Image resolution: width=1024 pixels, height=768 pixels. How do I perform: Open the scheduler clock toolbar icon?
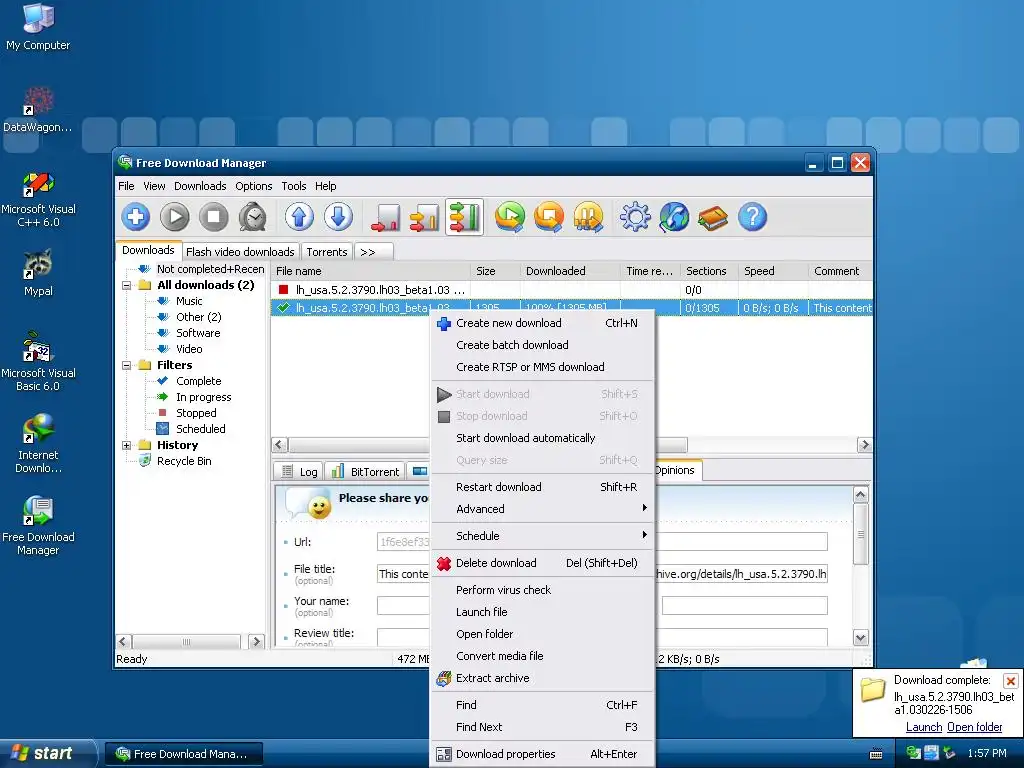(253, 217)
